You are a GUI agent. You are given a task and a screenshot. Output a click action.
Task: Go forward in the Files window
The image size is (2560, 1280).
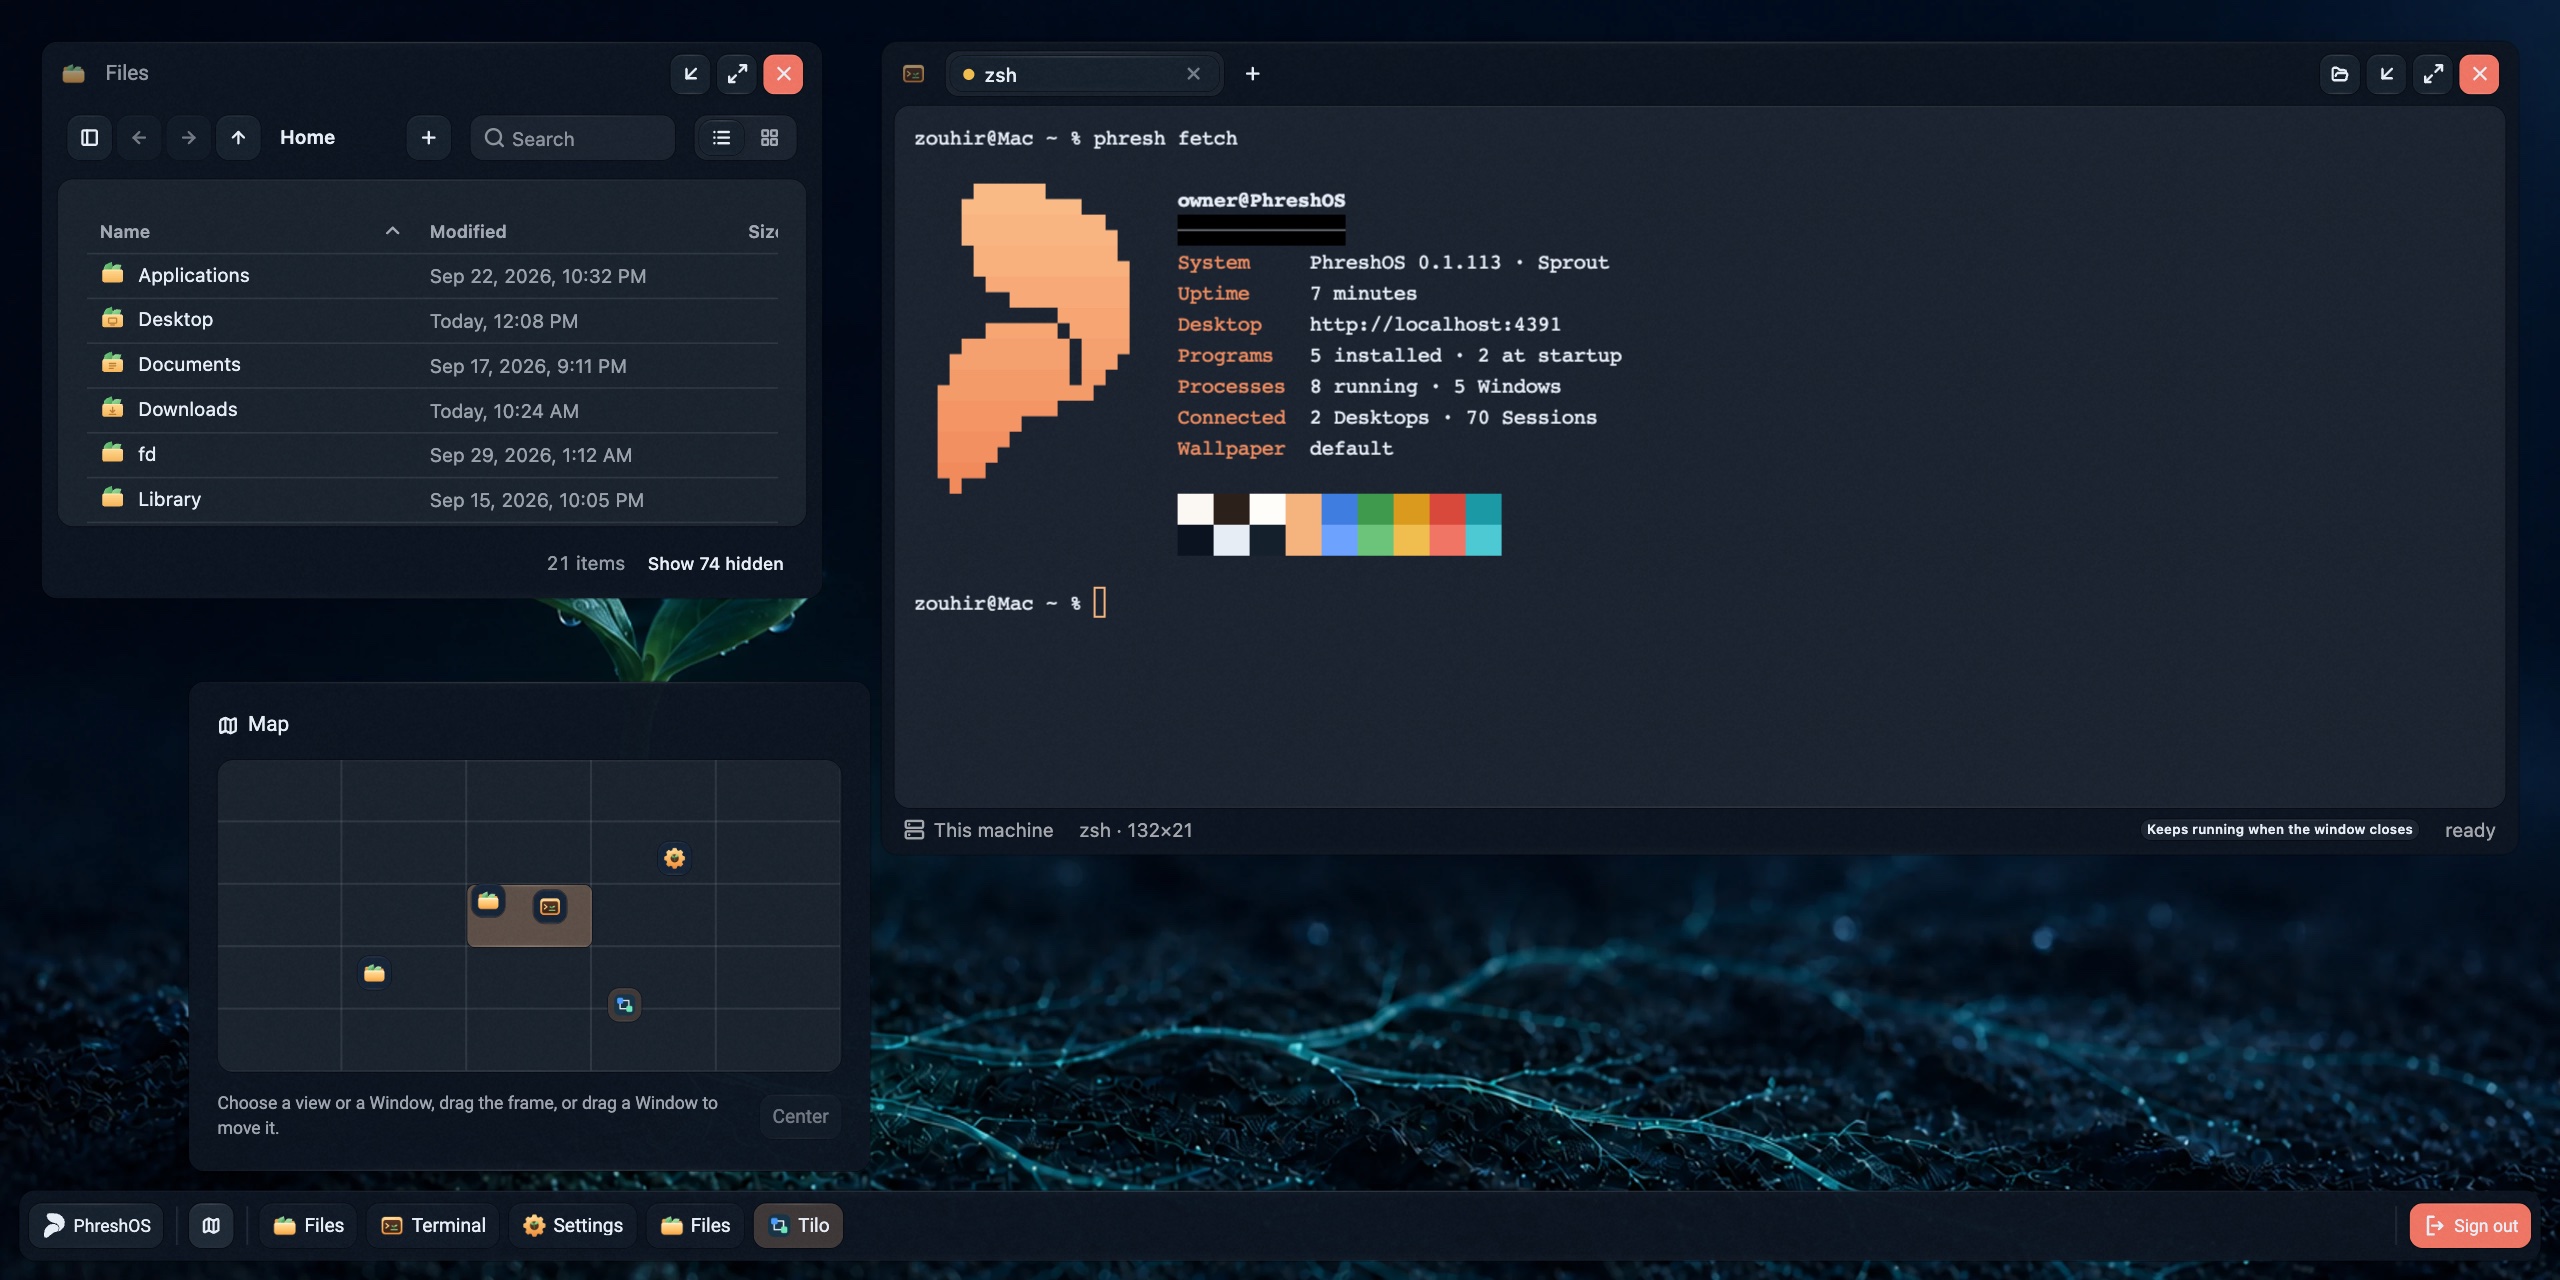188,138
